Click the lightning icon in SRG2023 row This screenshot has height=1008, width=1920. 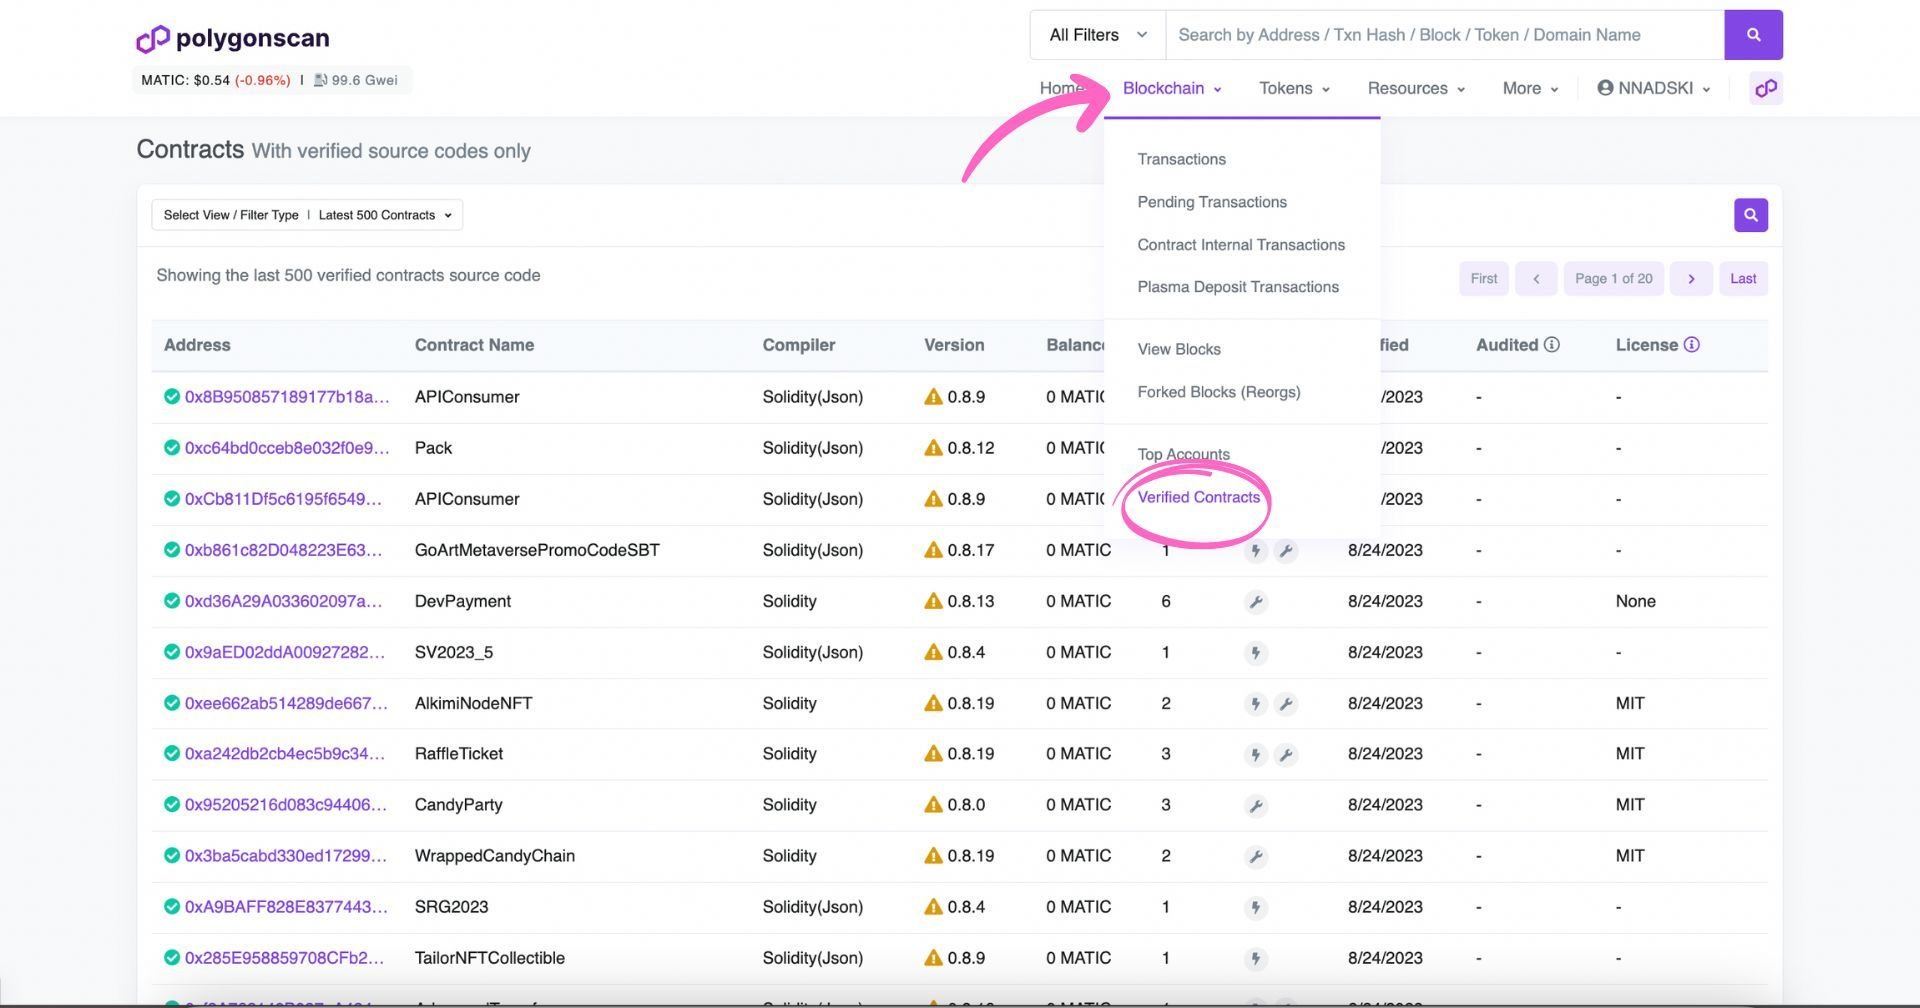pos(1256,908)
